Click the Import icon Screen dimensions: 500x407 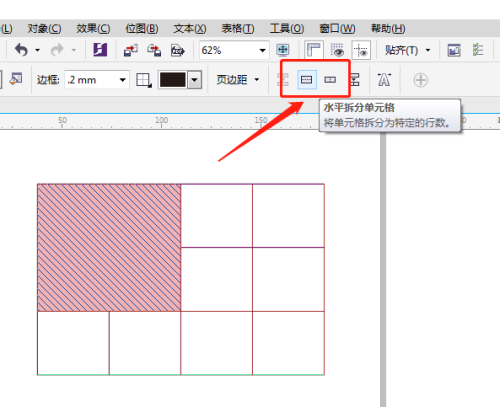131,50
